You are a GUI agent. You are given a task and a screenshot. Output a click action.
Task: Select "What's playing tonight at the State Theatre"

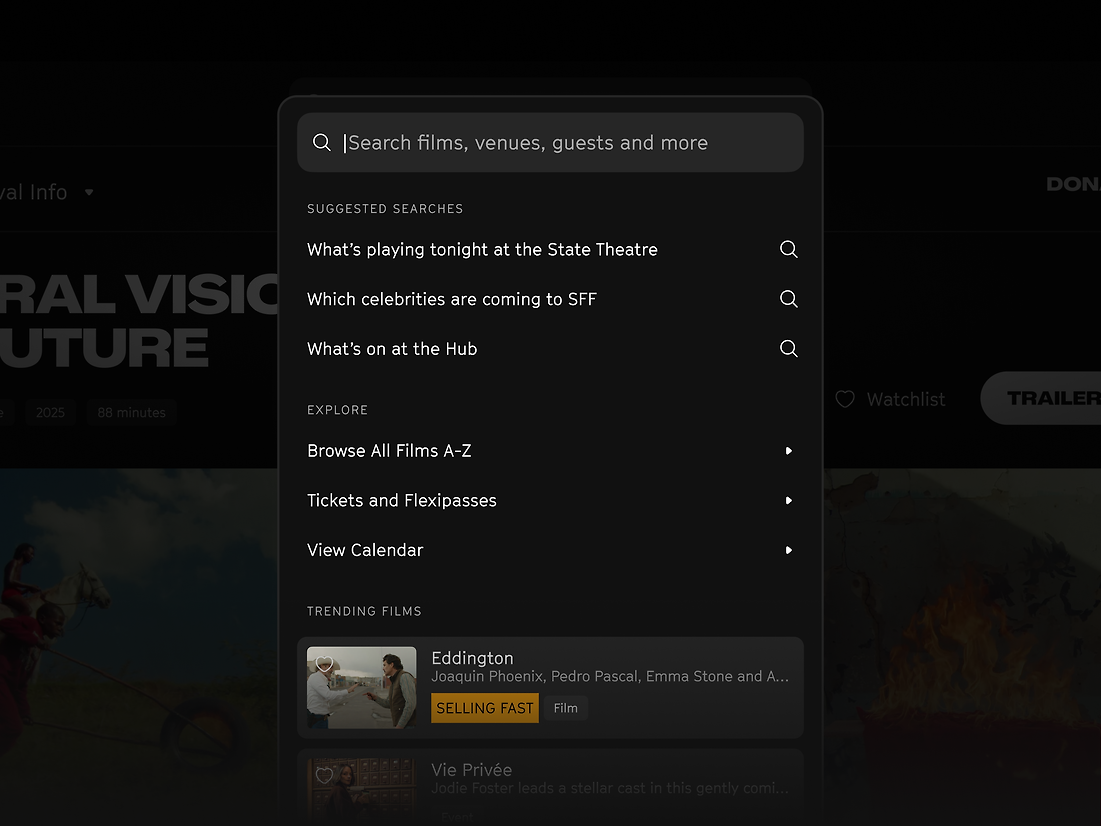coord(482,250)
